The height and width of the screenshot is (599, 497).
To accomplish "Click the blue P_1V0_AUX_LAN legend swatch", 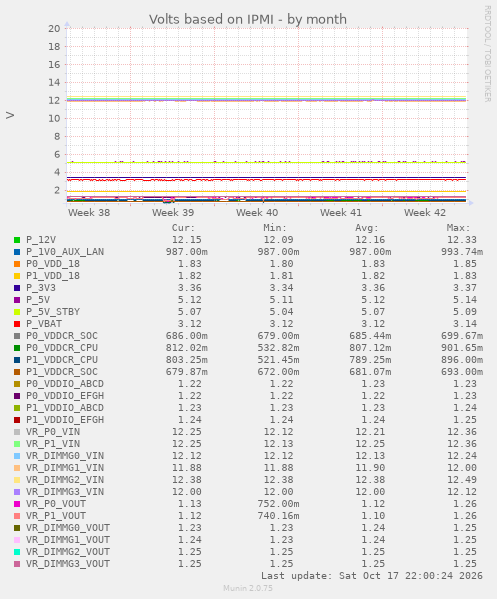I will pos(17,252).
